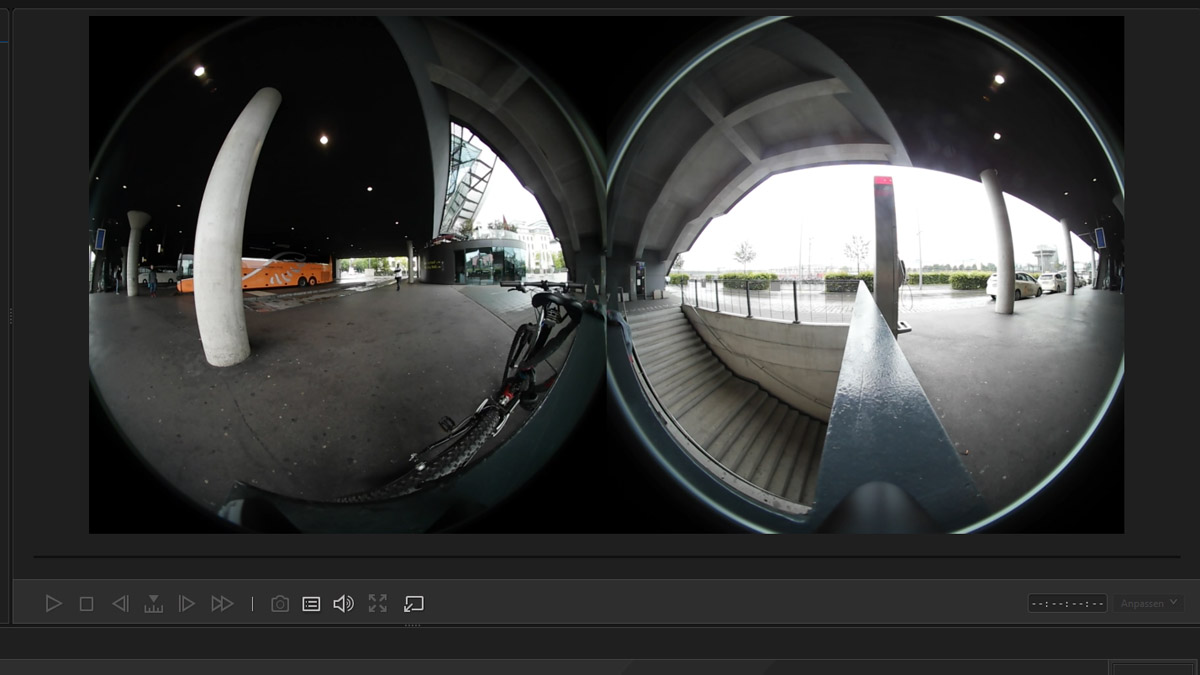
Task: Stop the preview playback
Action: (x=87, y=604)
